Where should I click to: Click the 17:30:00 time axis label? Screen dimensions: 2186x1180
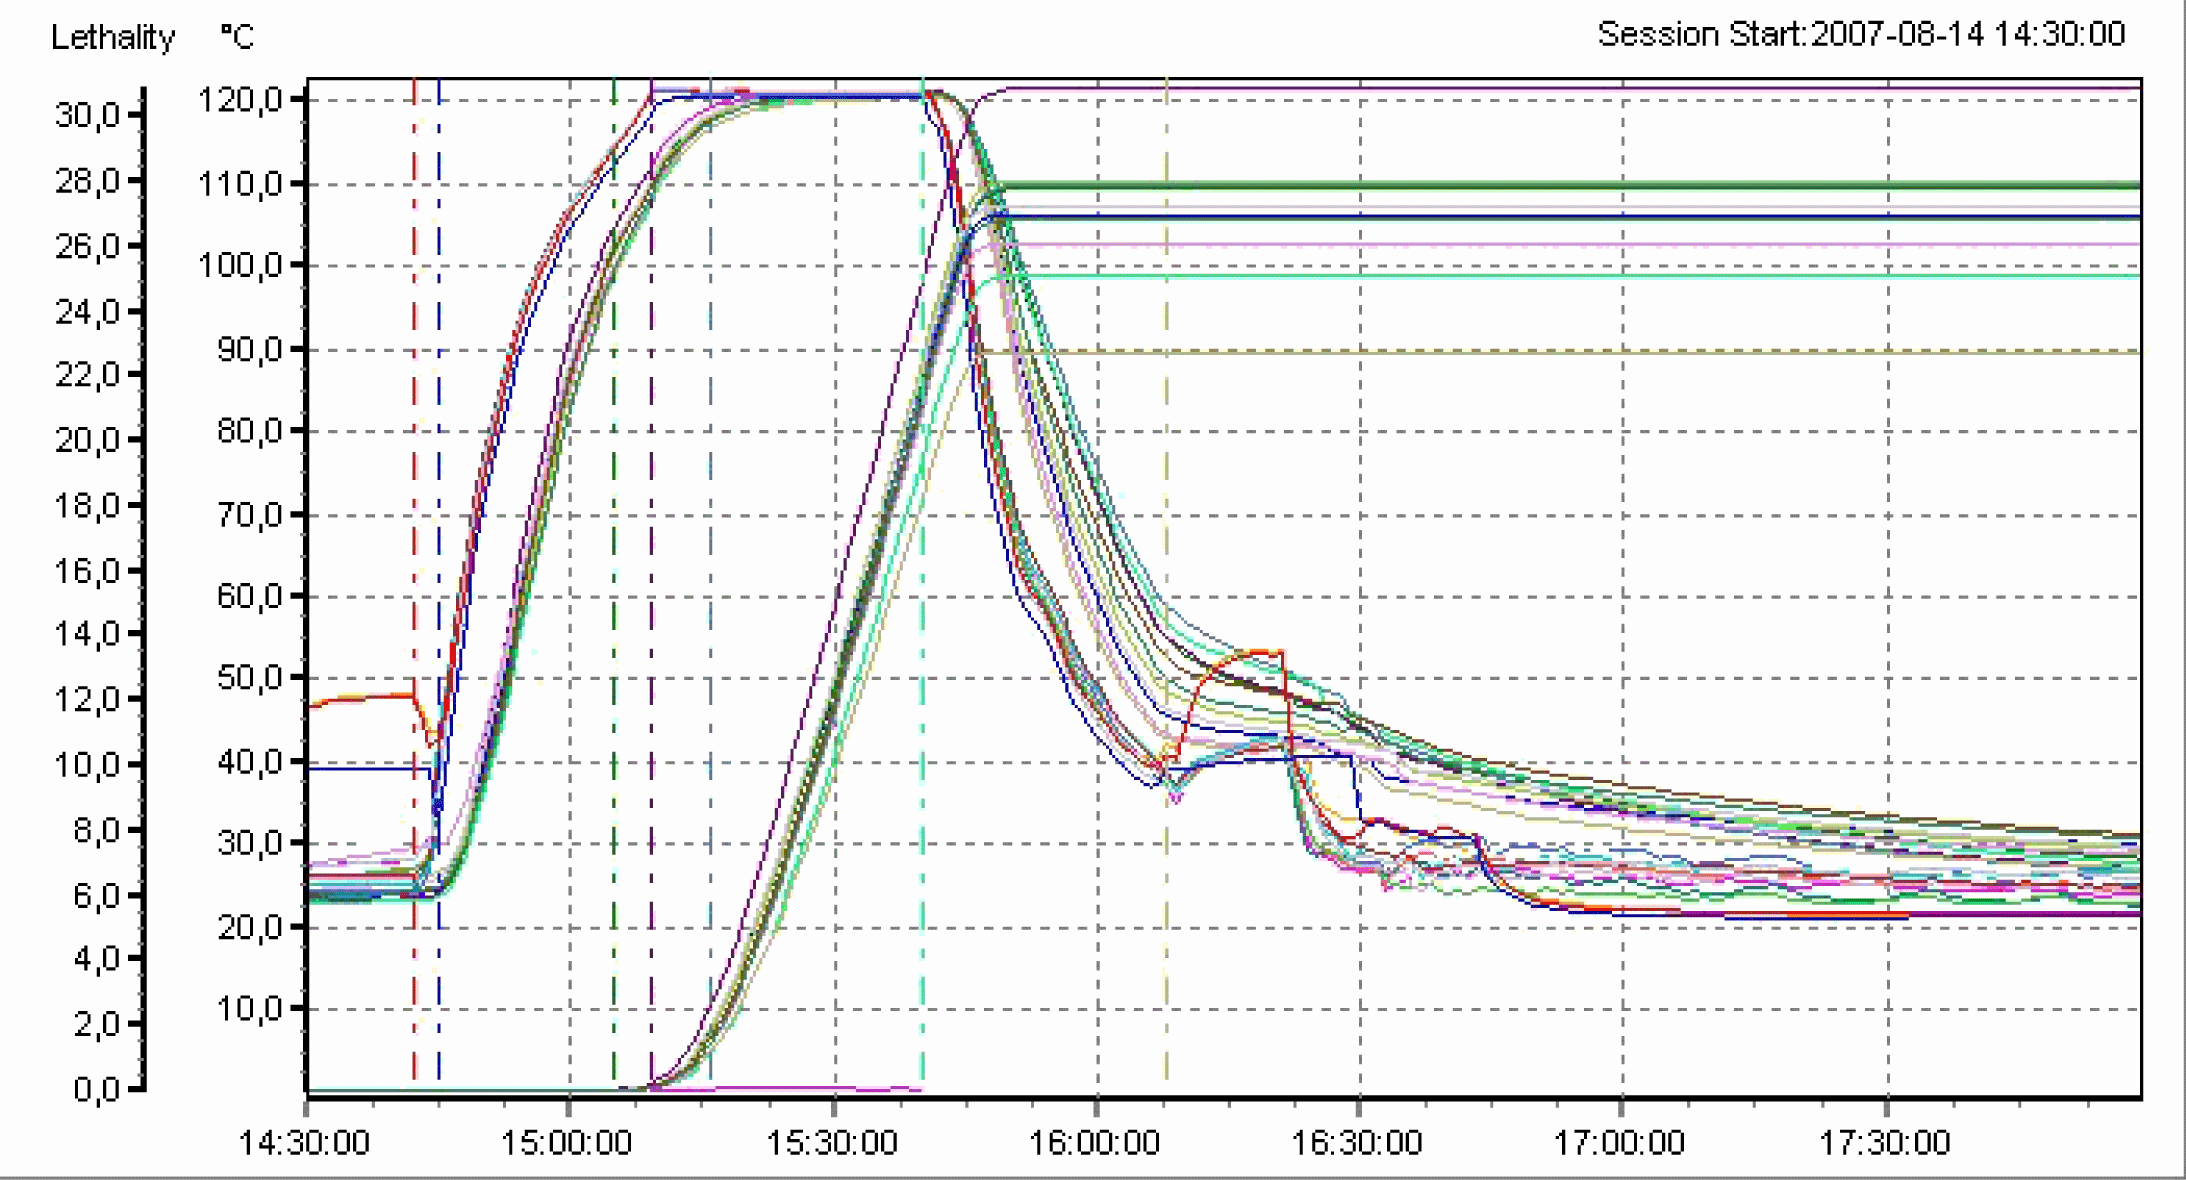1884,1142
